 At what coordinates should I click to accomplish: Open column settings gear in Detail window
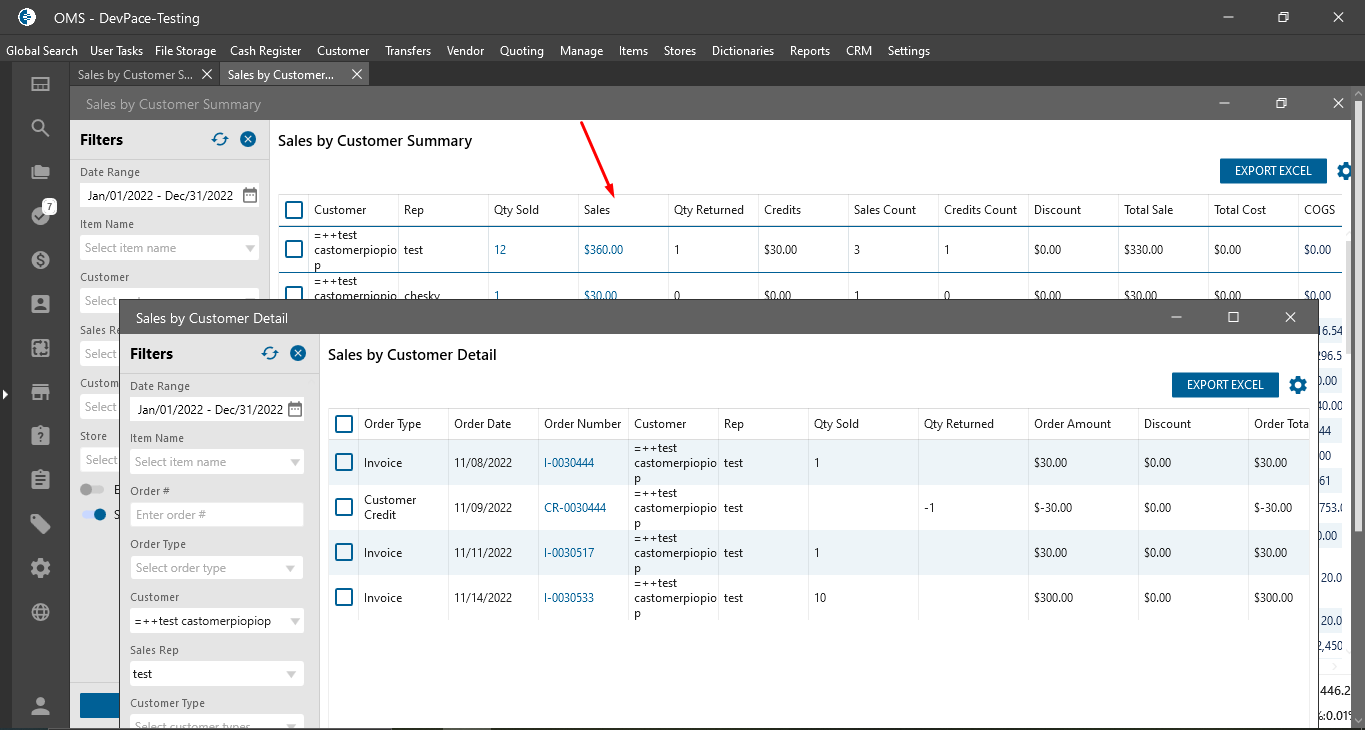[1298, 385]
